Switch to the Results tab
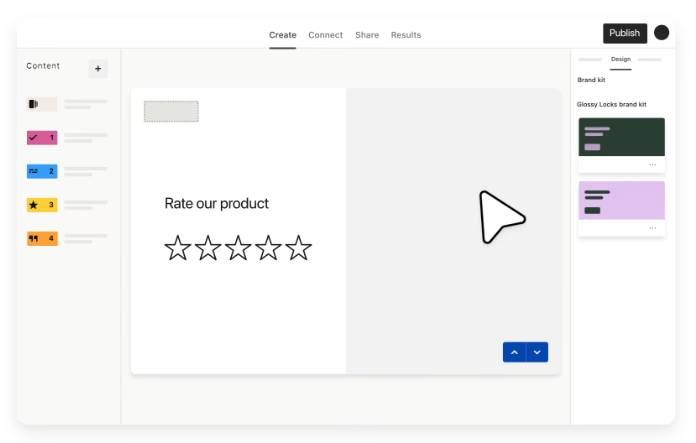696x443 pixels. point(406,35)
